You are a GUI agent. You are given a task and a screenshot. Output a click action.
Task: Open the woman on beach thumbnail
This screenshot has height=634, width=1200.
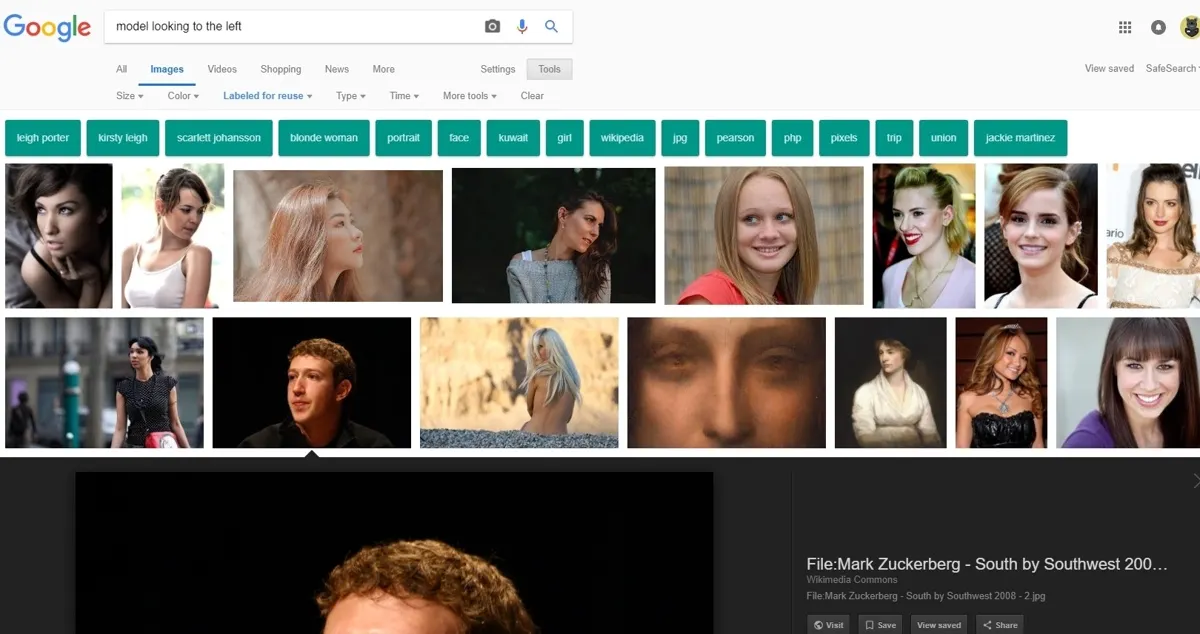(x=519, y=382)
